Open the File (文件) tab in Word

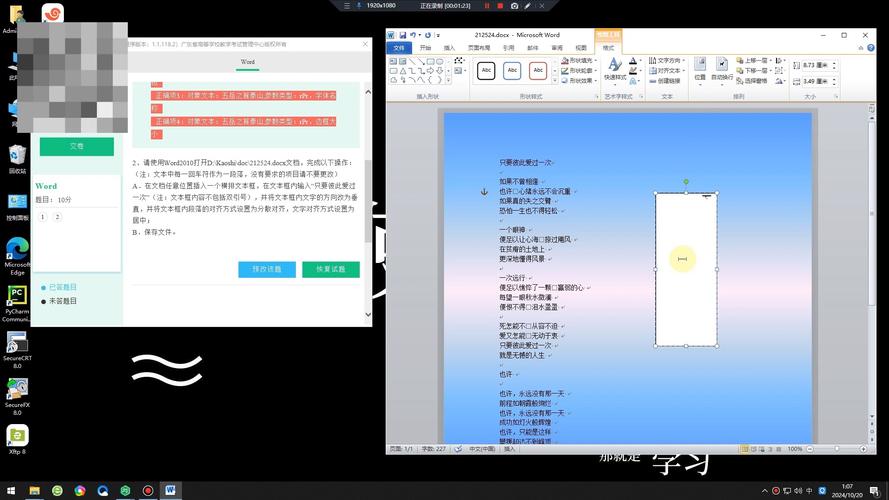[x=399, y=47]
